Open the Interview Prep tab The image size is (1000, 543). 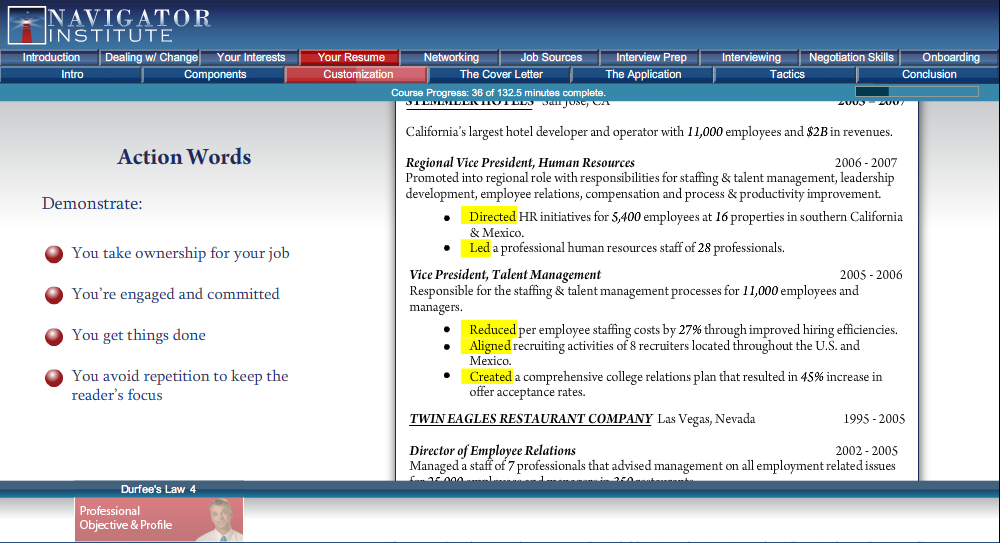coord(651,57)
